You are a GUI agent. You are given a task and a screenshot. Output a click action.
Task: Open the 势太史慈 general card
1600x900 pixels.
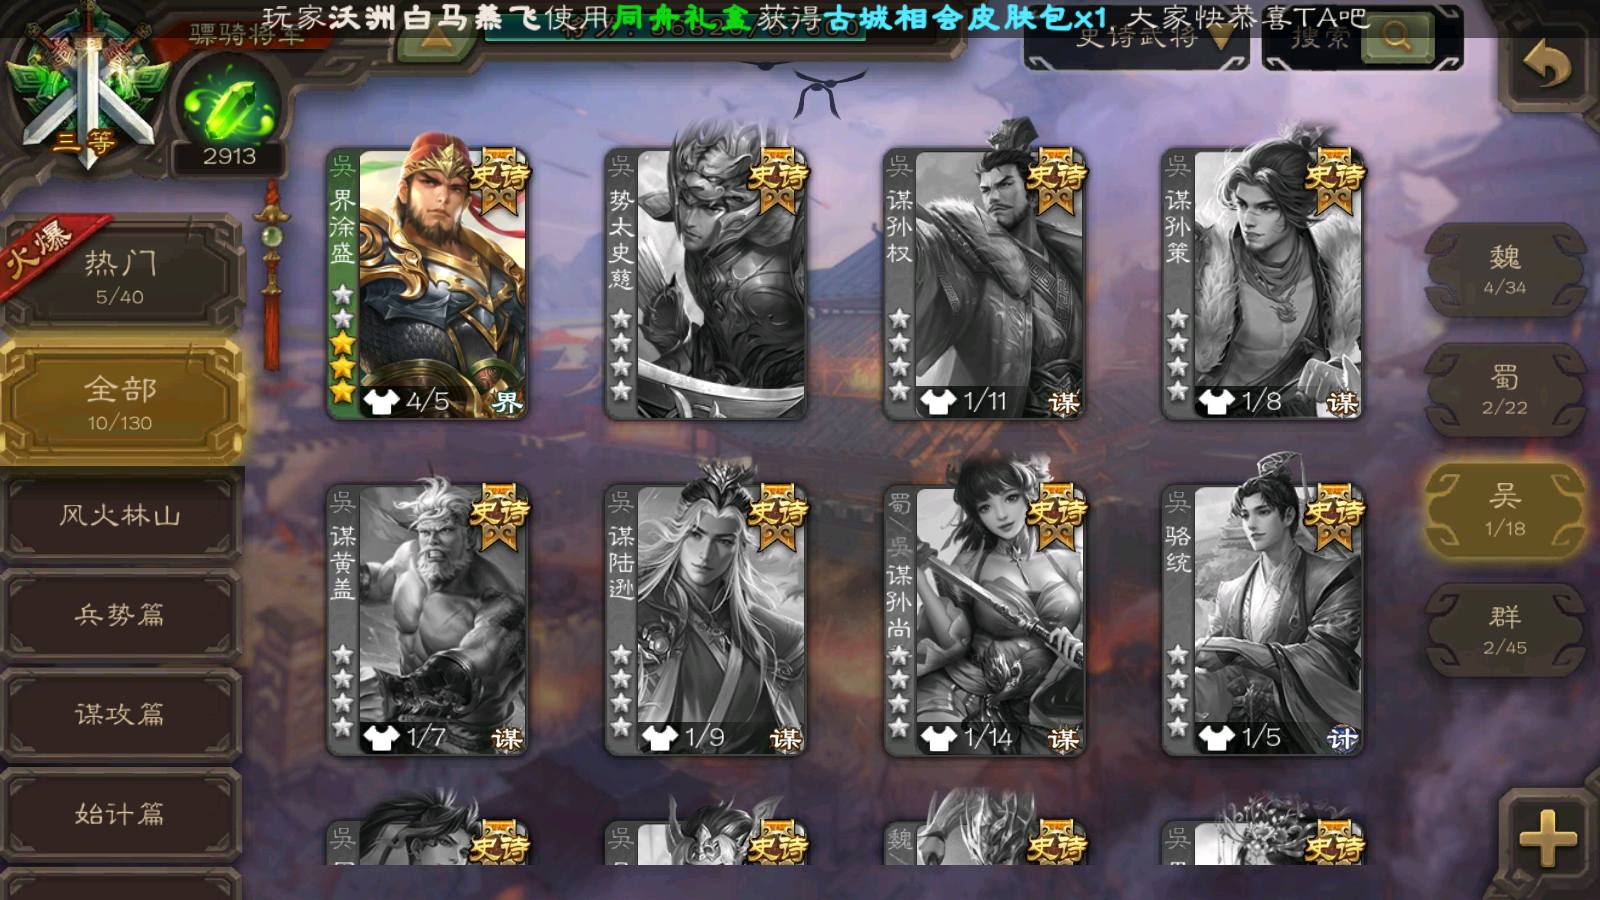click(706, 284)
